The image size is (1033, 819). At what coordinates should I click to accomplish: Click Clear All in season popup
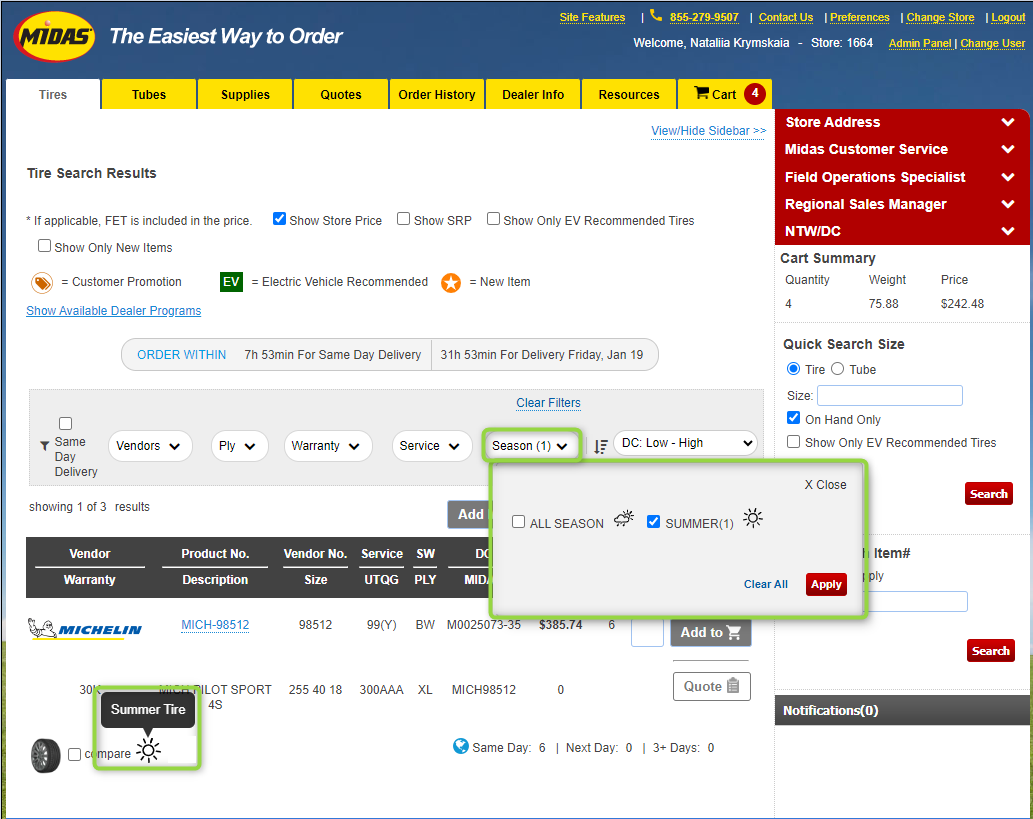point(766,584)
